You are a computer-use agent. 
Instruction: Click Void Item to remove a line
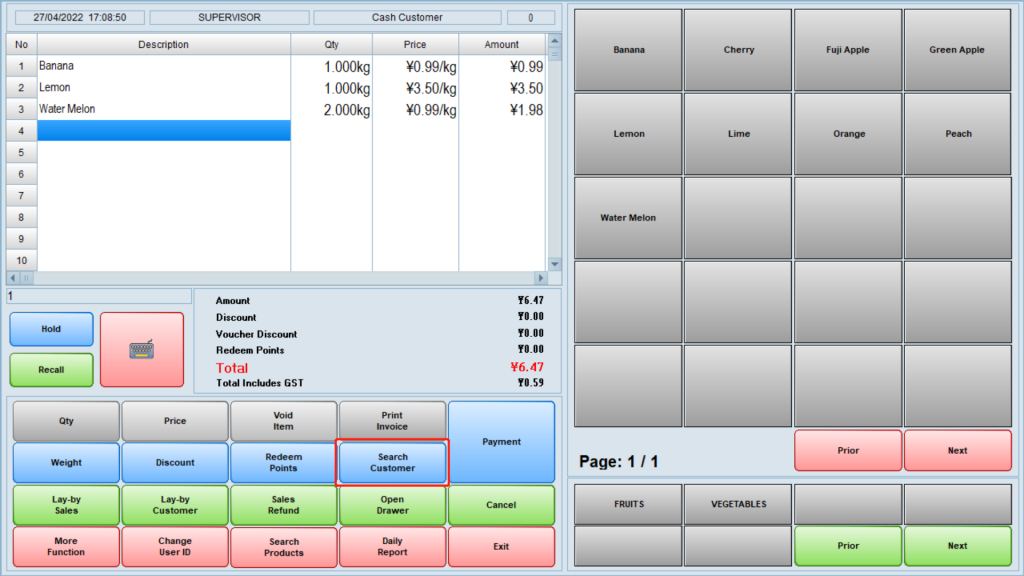(283, 421)
